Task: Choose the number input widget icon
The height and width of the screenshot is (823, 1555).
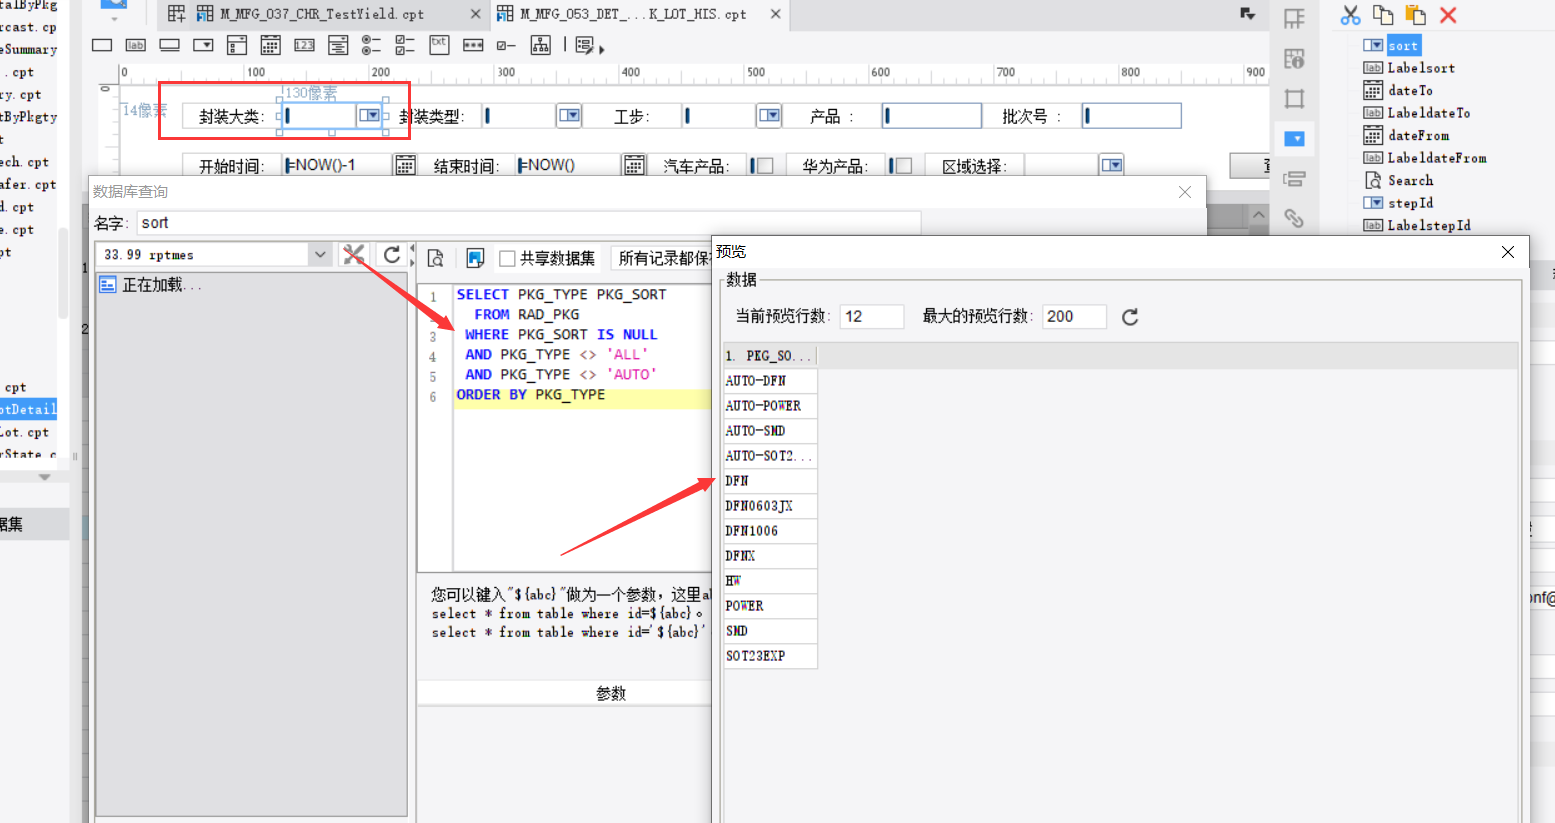Action: [304, 45]
